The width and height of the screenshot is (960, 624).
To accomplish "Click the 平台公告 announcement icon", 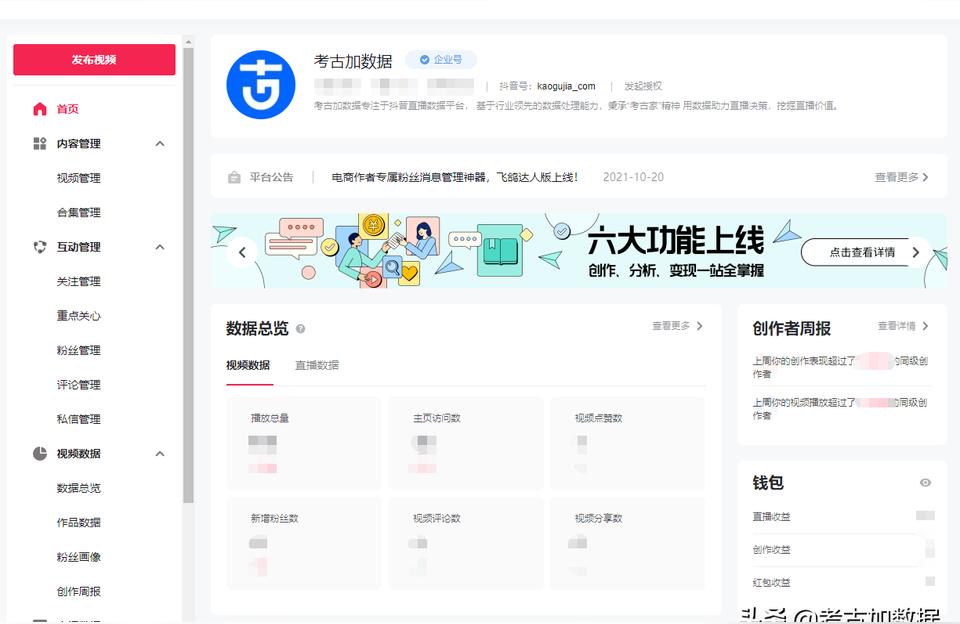I will (234, 178).
